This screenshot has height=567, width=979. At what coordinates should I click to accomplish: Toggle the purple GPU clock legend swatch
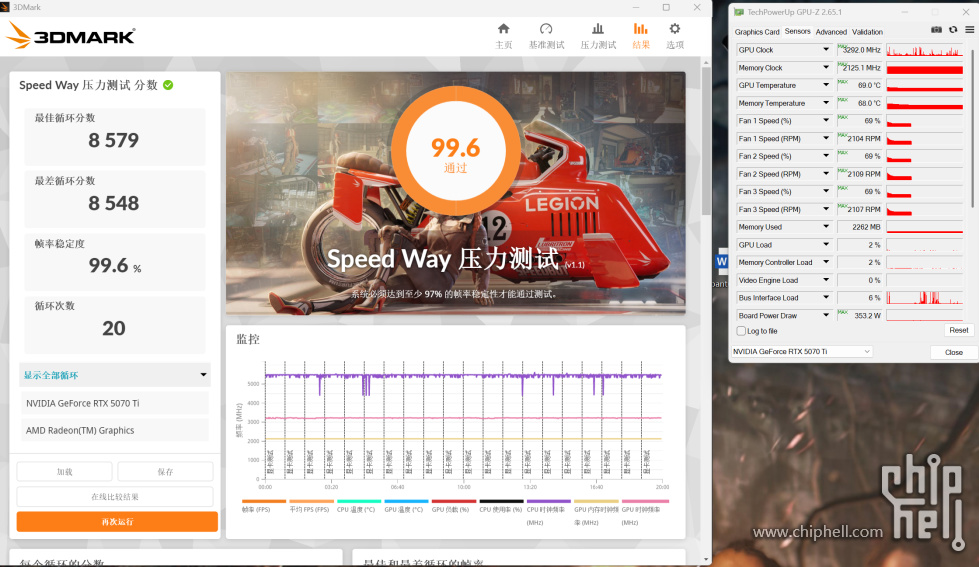point(548,501)
